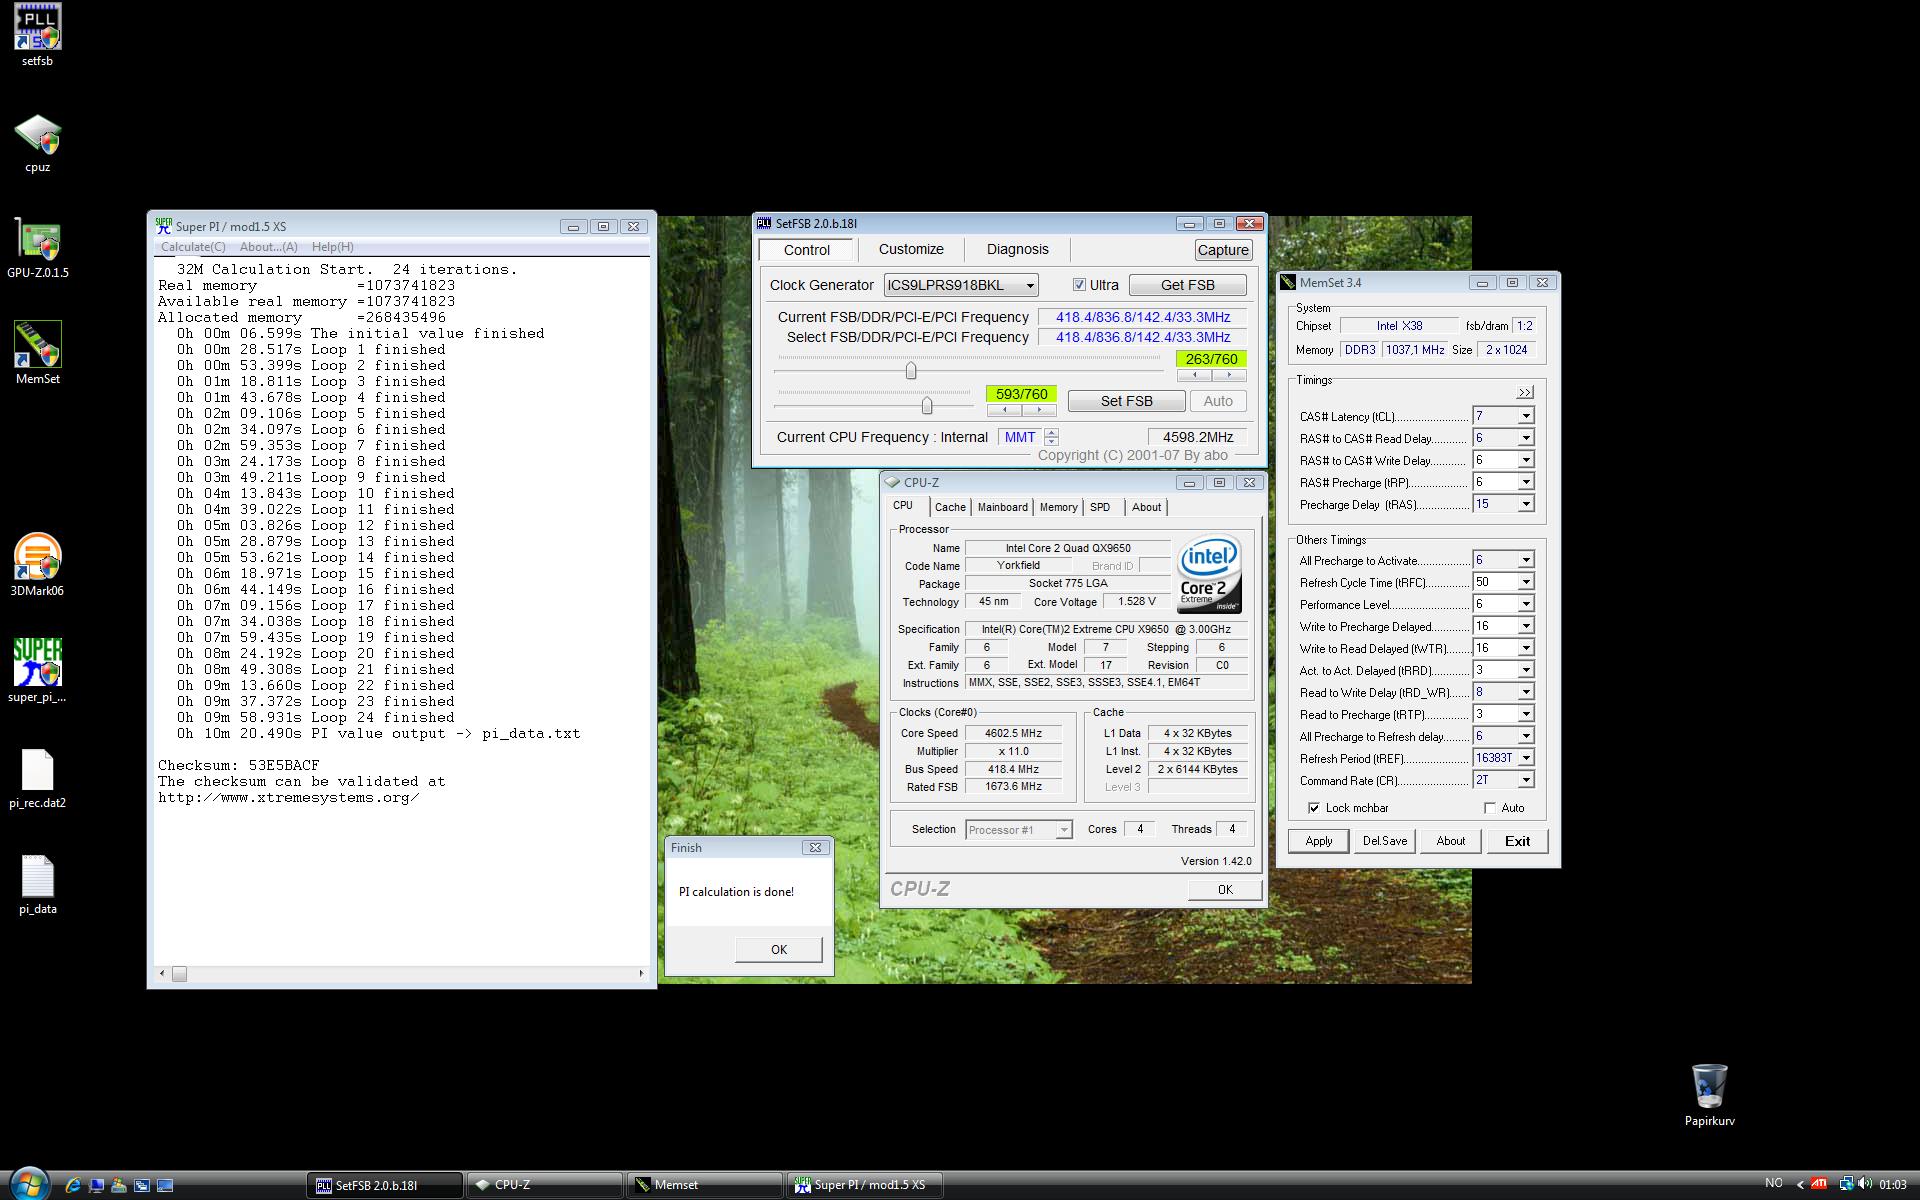Open Performance Level dropdown
Viewport: 1920px width, 1200px height.
[x=1525, y=604]
